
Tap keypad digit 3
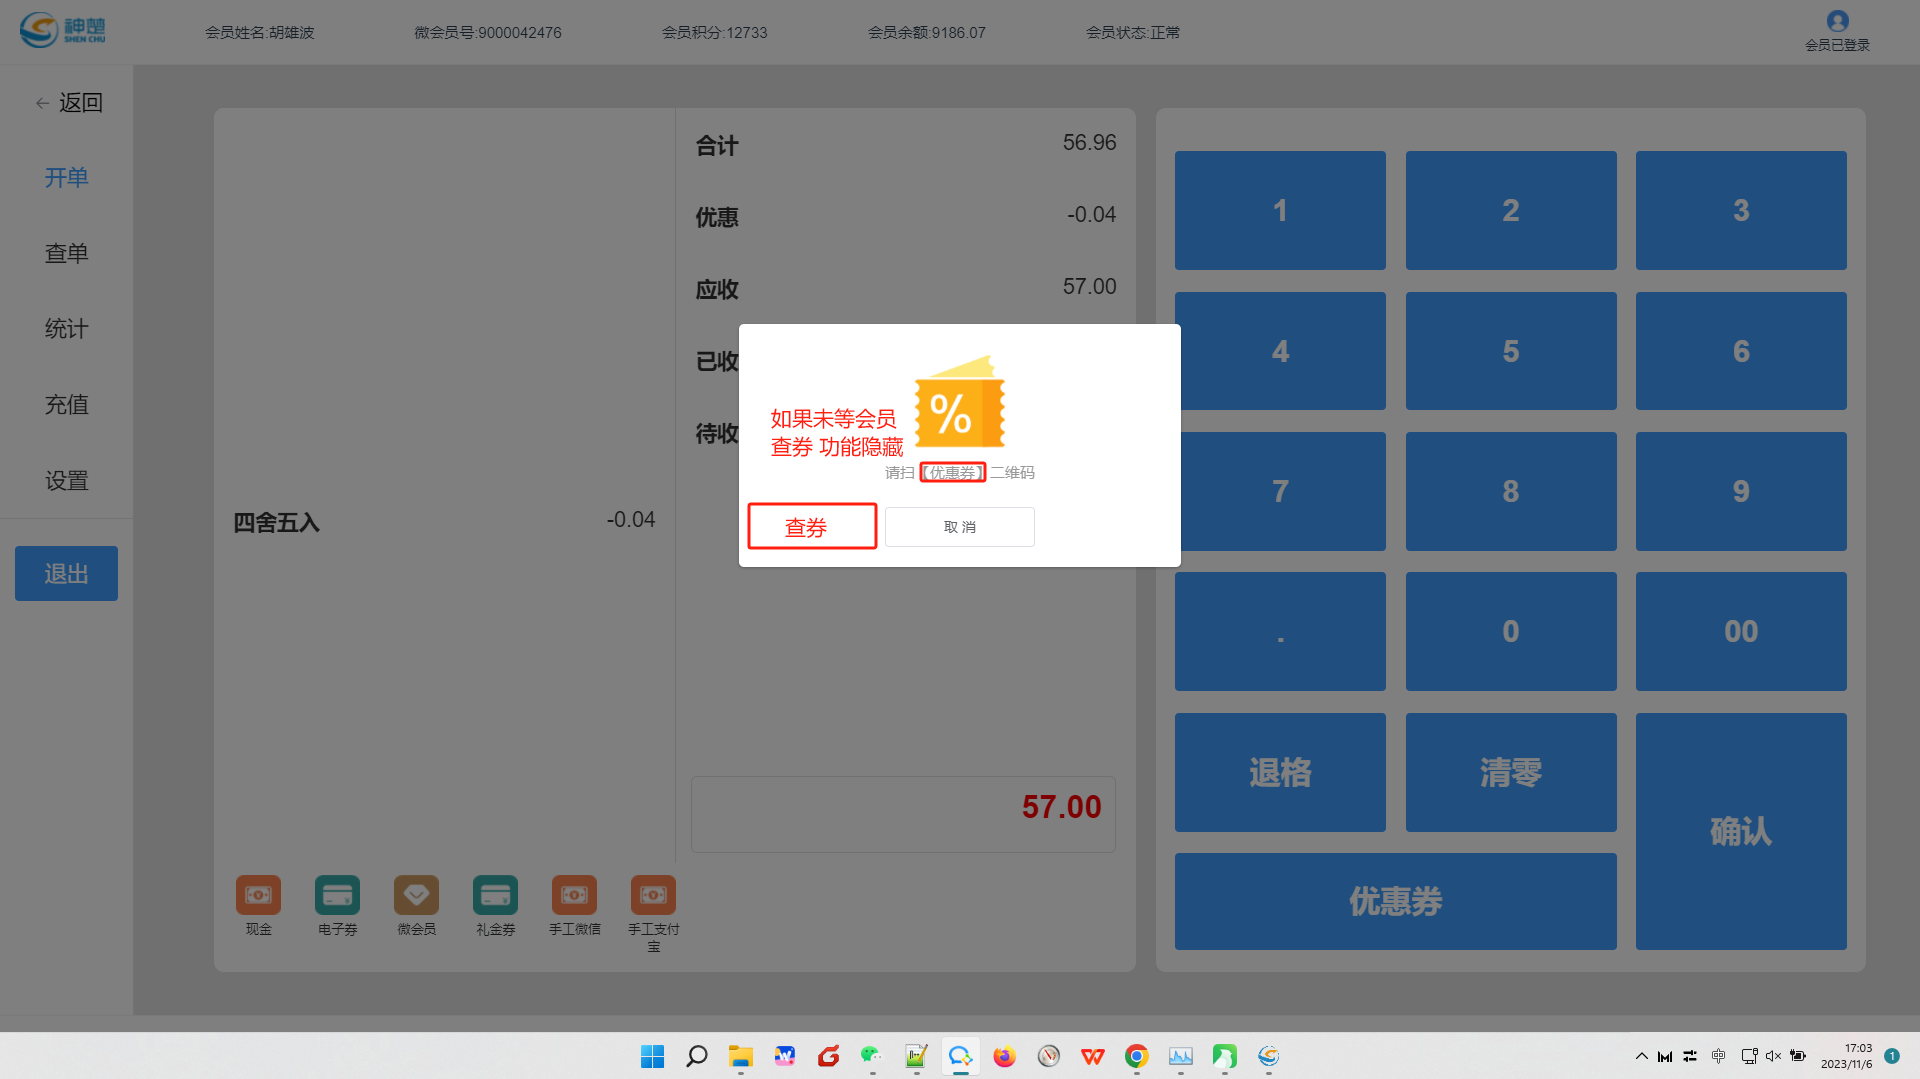click(1741, 210)
